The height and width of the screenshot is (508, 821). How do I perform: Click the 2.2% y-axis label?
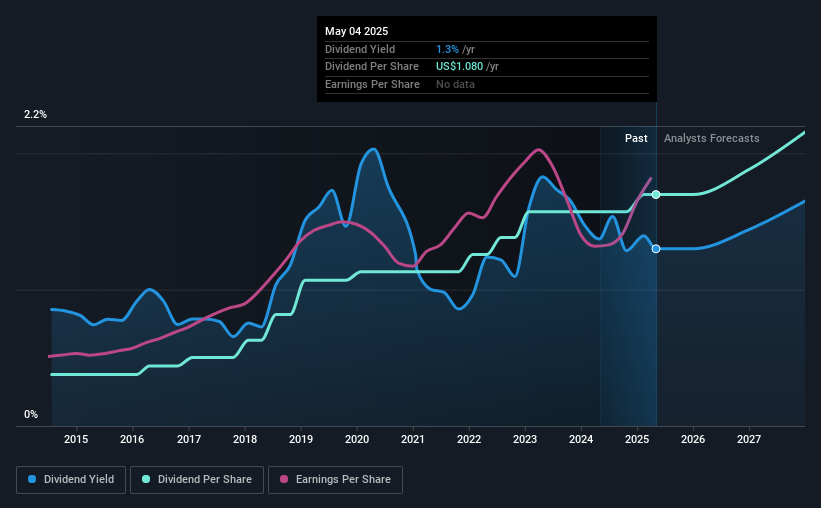(35, 115)
